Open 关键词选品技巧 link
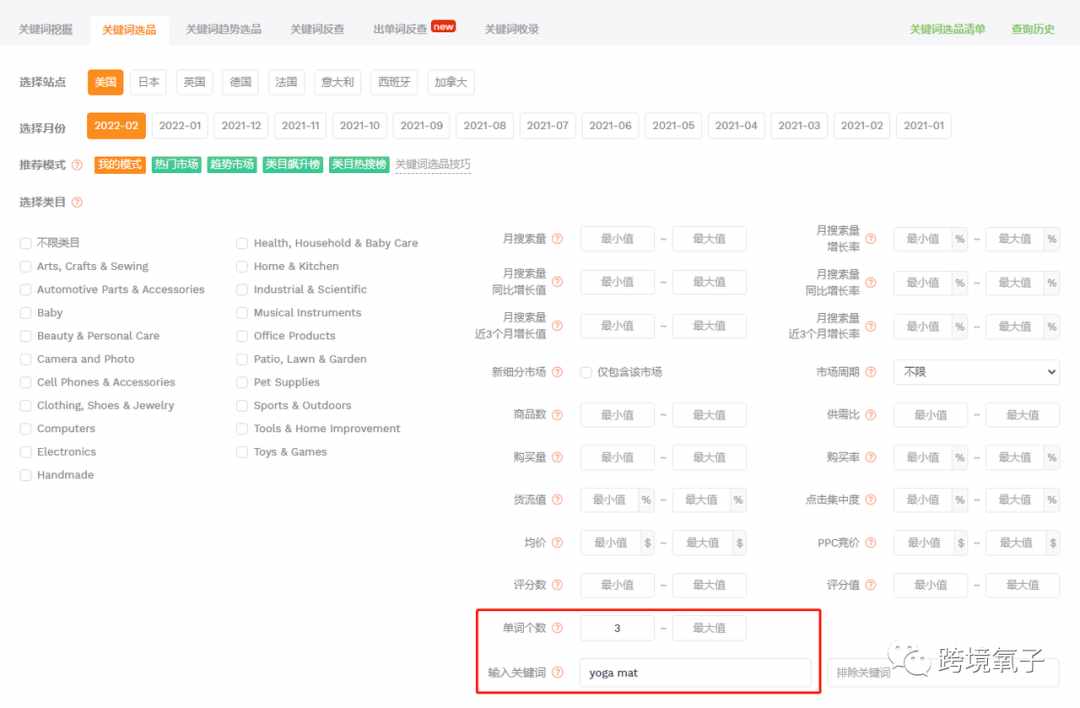The height and width of the screenshot is (708, 1080). point(433,165)
